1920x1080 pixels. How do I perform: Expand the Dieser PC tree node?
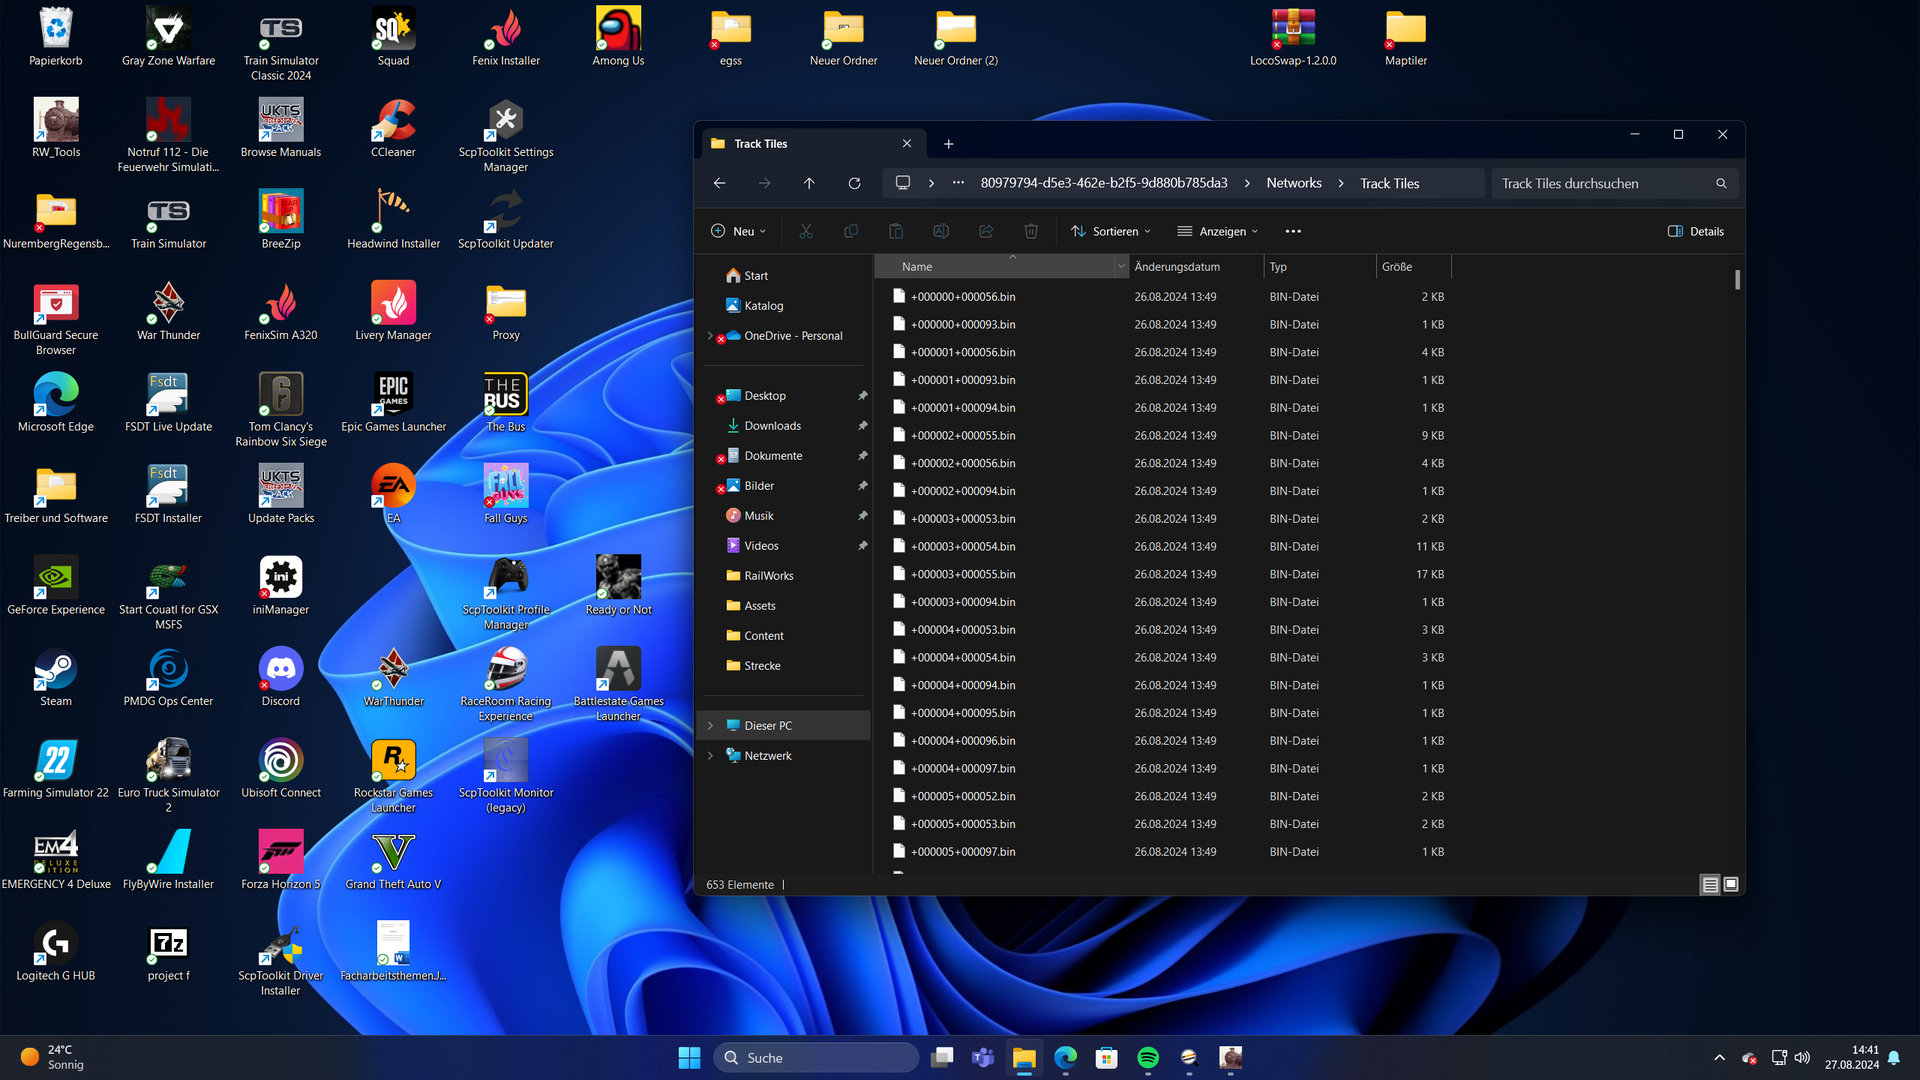[x=711, y=726]
